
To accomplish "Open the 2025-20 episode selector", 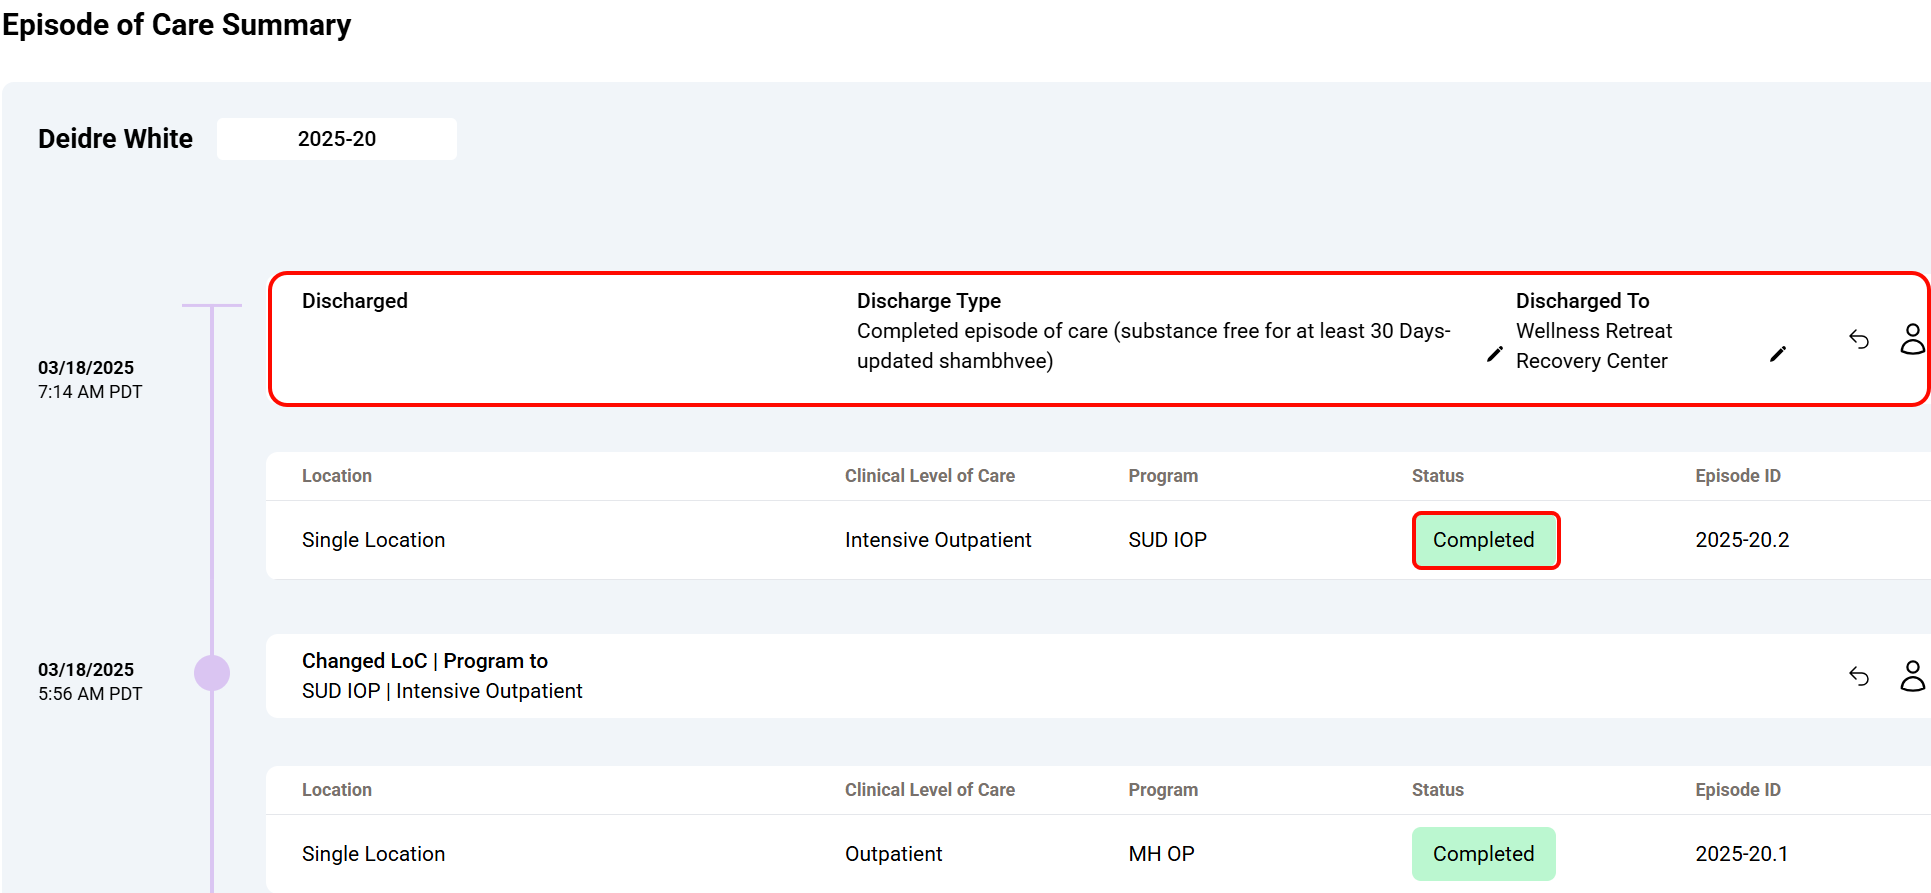I will click(337, 139).
